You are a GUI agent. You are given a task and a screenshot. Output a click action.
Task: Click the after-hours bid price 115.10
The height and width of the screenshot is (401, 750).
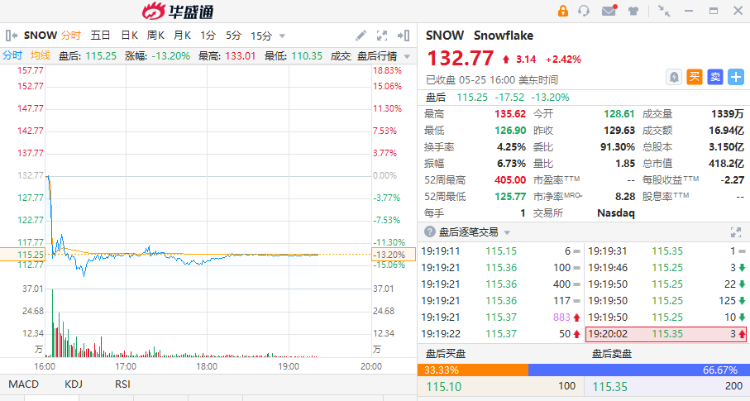point(444,387)
